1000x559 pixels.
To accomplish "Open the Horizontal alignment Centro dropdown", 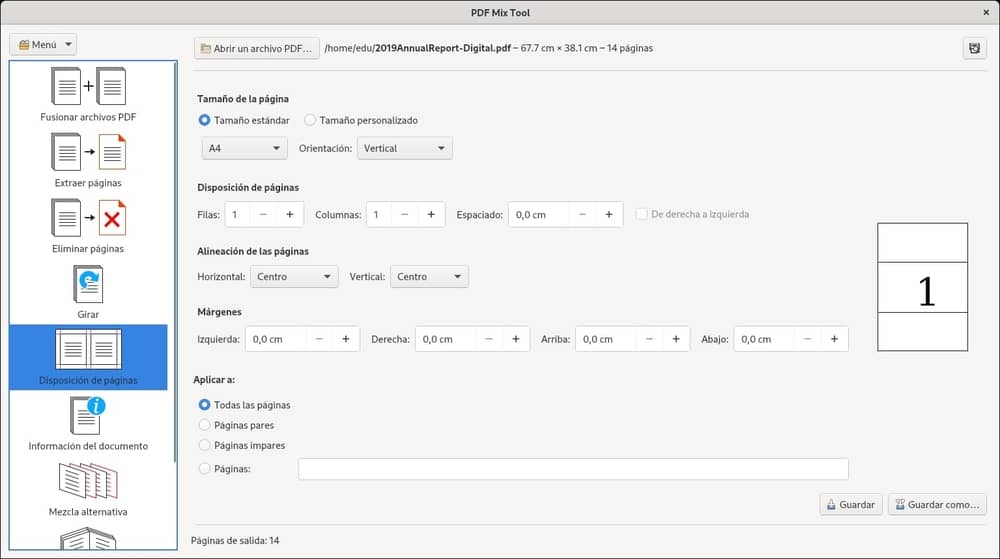I will tap(294, 277).
